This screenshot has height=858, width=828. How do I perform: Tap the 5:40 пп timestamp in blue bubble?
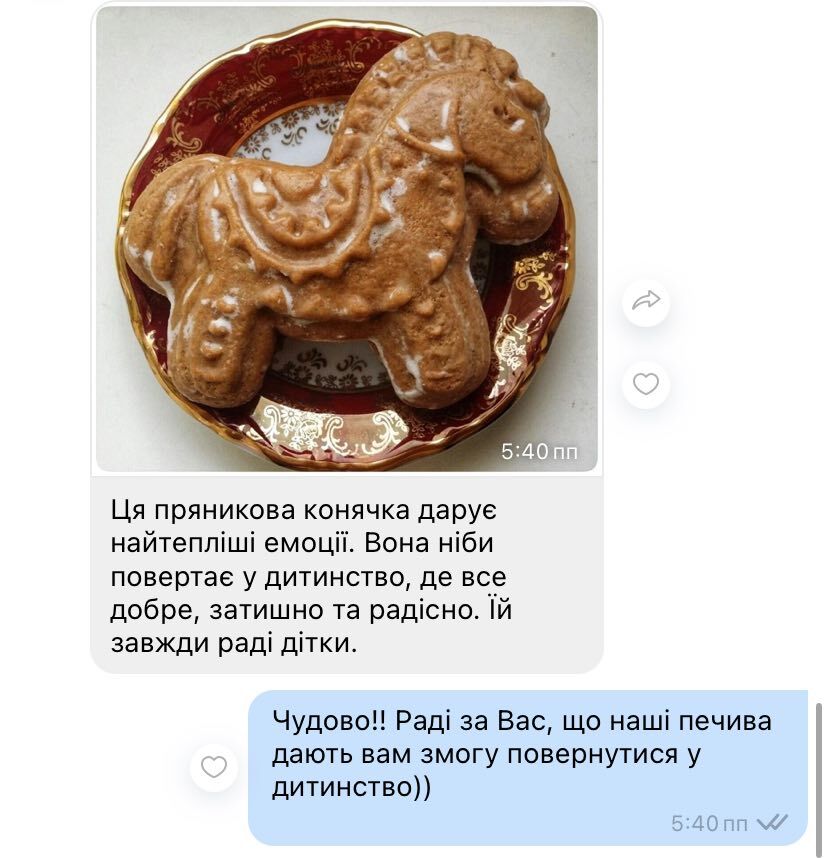click(x=709, y=823)
